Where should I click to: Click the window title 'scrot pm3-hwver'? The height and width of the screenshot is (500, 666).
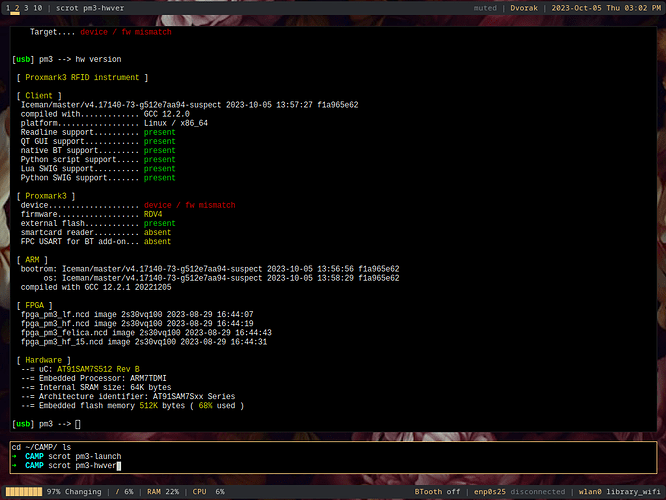point(90,8)
